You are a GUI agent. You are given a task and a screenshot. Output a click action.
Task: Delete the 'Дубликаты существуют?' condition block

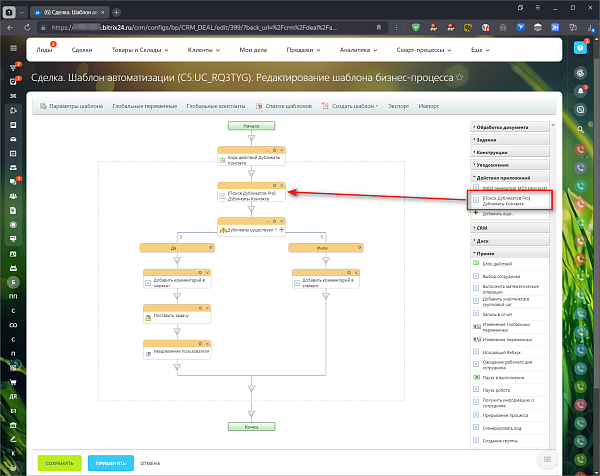[282, 221]
